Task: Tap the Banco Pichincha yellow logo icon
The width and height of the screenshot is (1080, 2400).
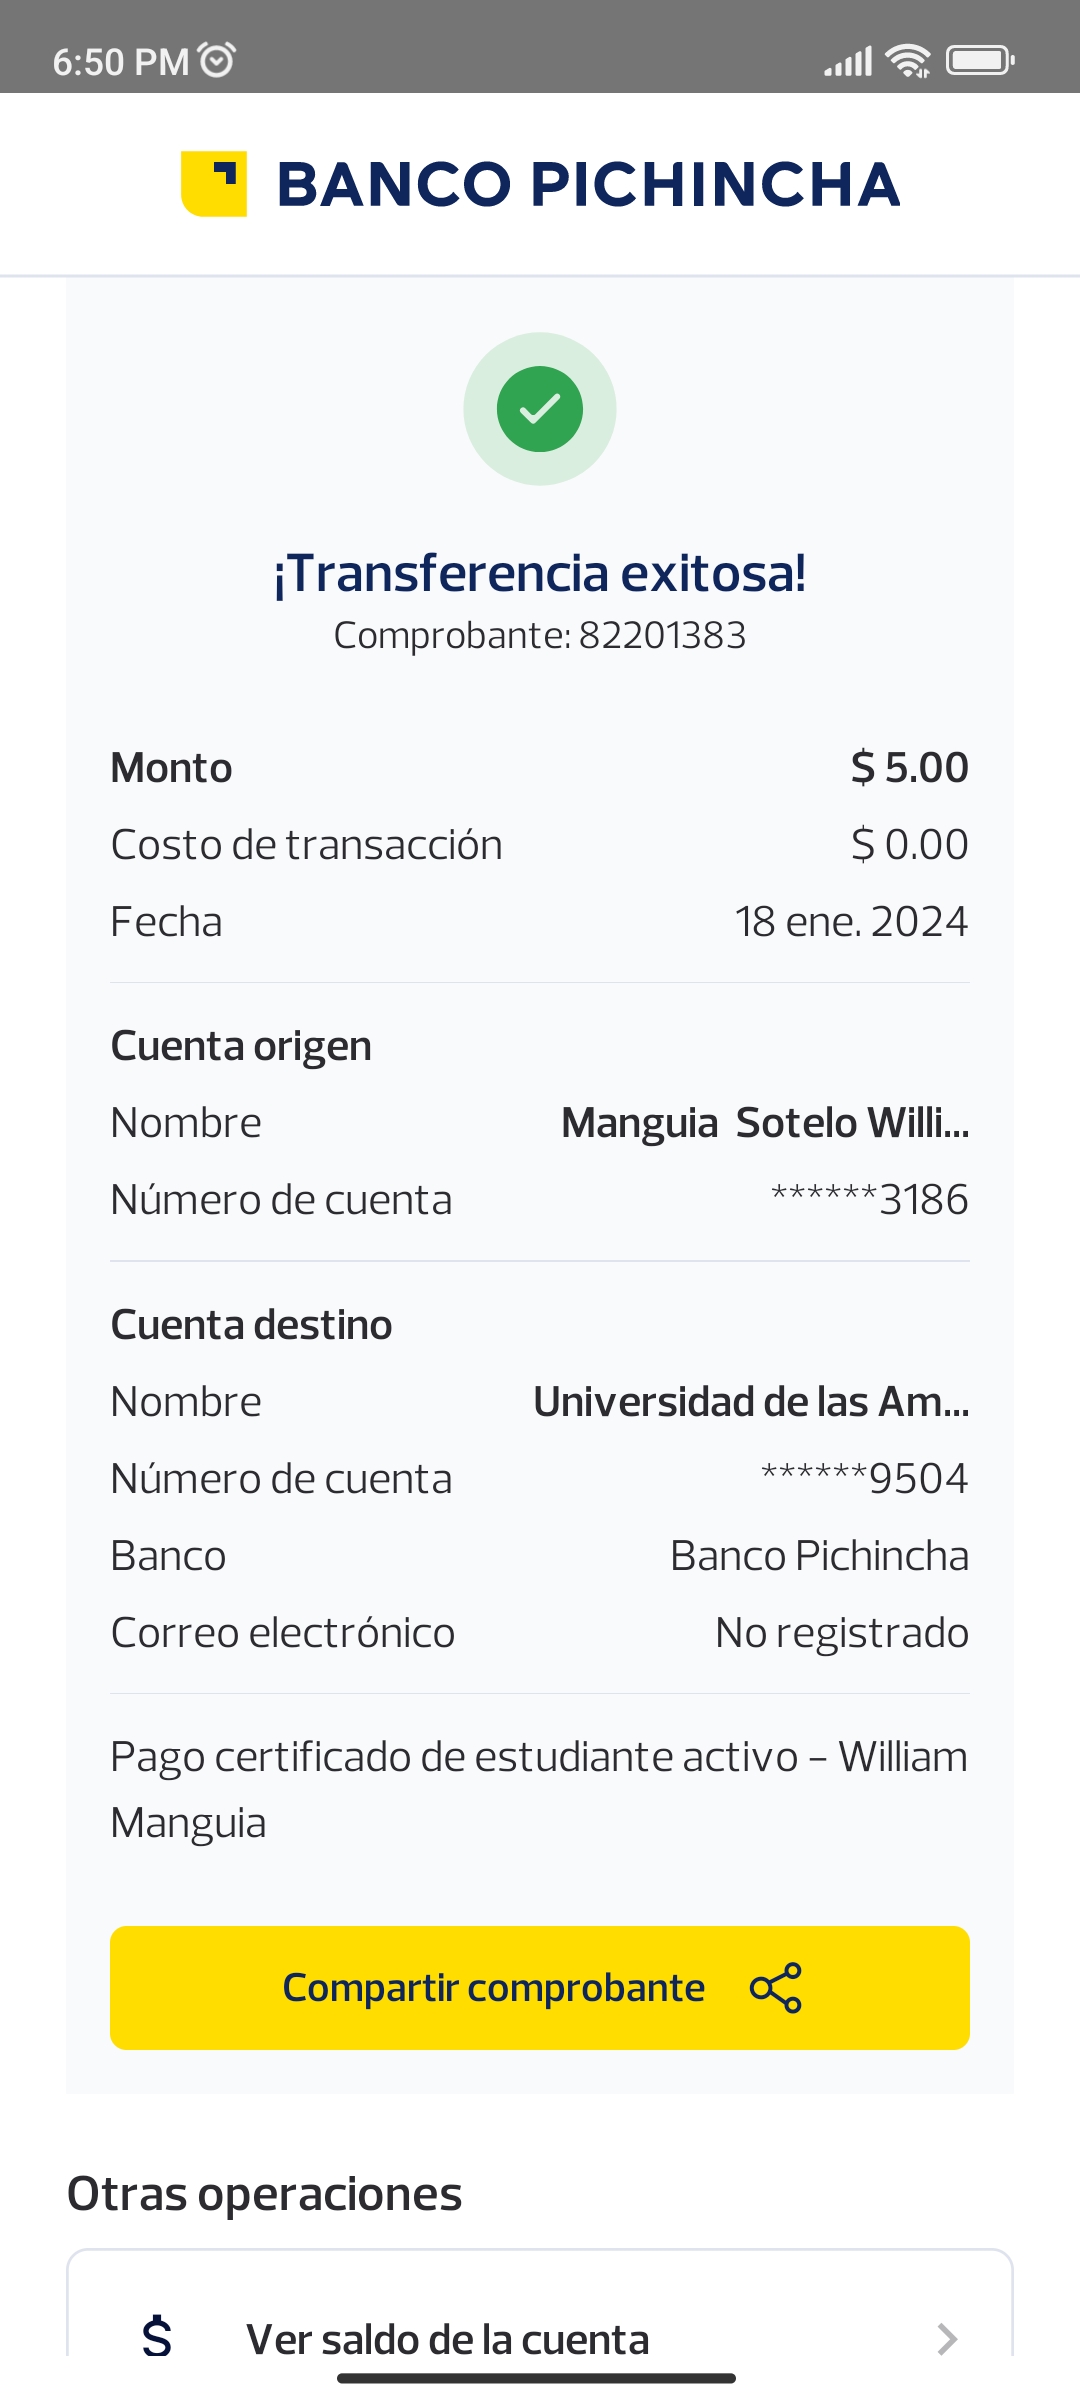Action: pyautogui.click(x=214, y=184)
